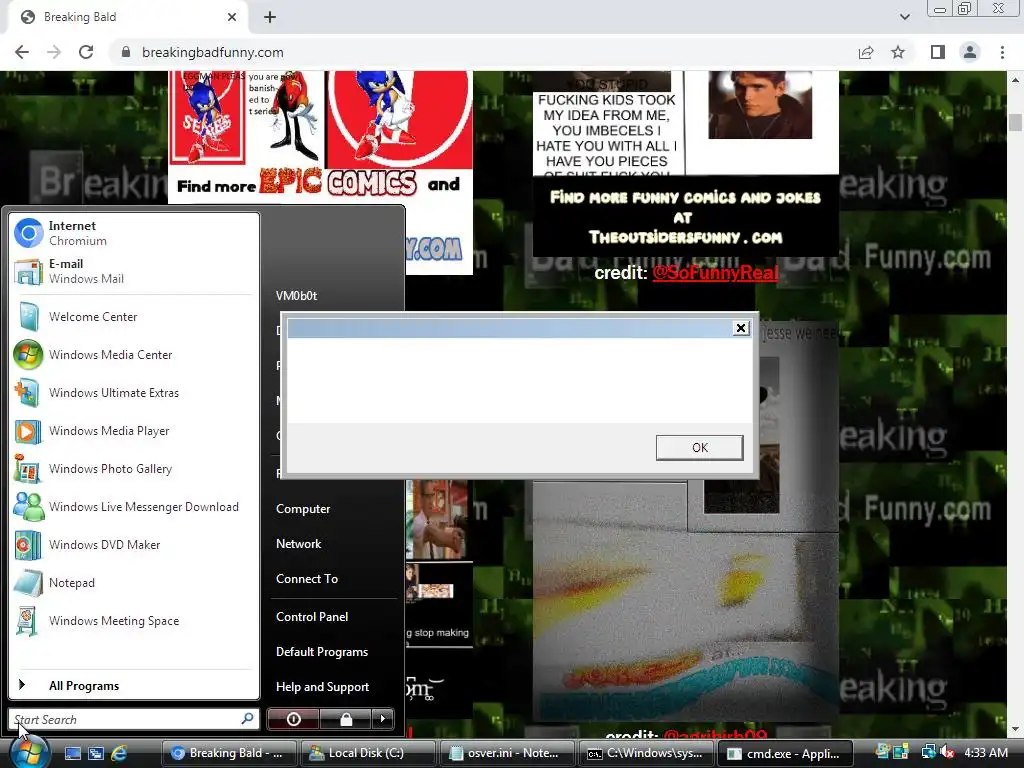Click the page vertical scrollbar thumb
The width and height of the screenshot is (1024, 768).
pyautogui.click(x=1014, y=122)
